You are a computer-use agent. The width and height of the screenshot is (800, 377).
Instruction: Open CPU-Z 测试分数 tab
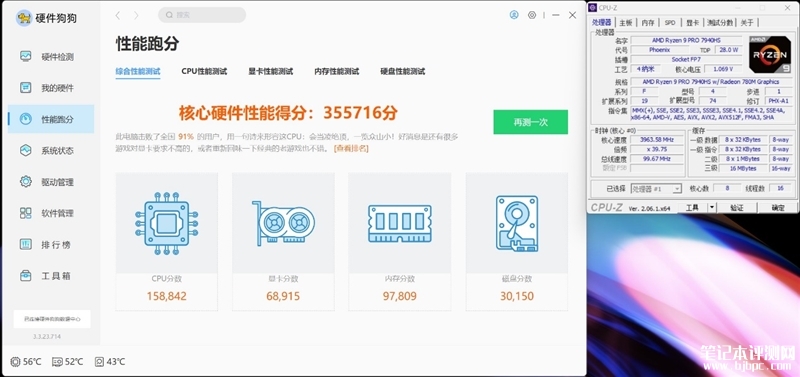[720, 23]
